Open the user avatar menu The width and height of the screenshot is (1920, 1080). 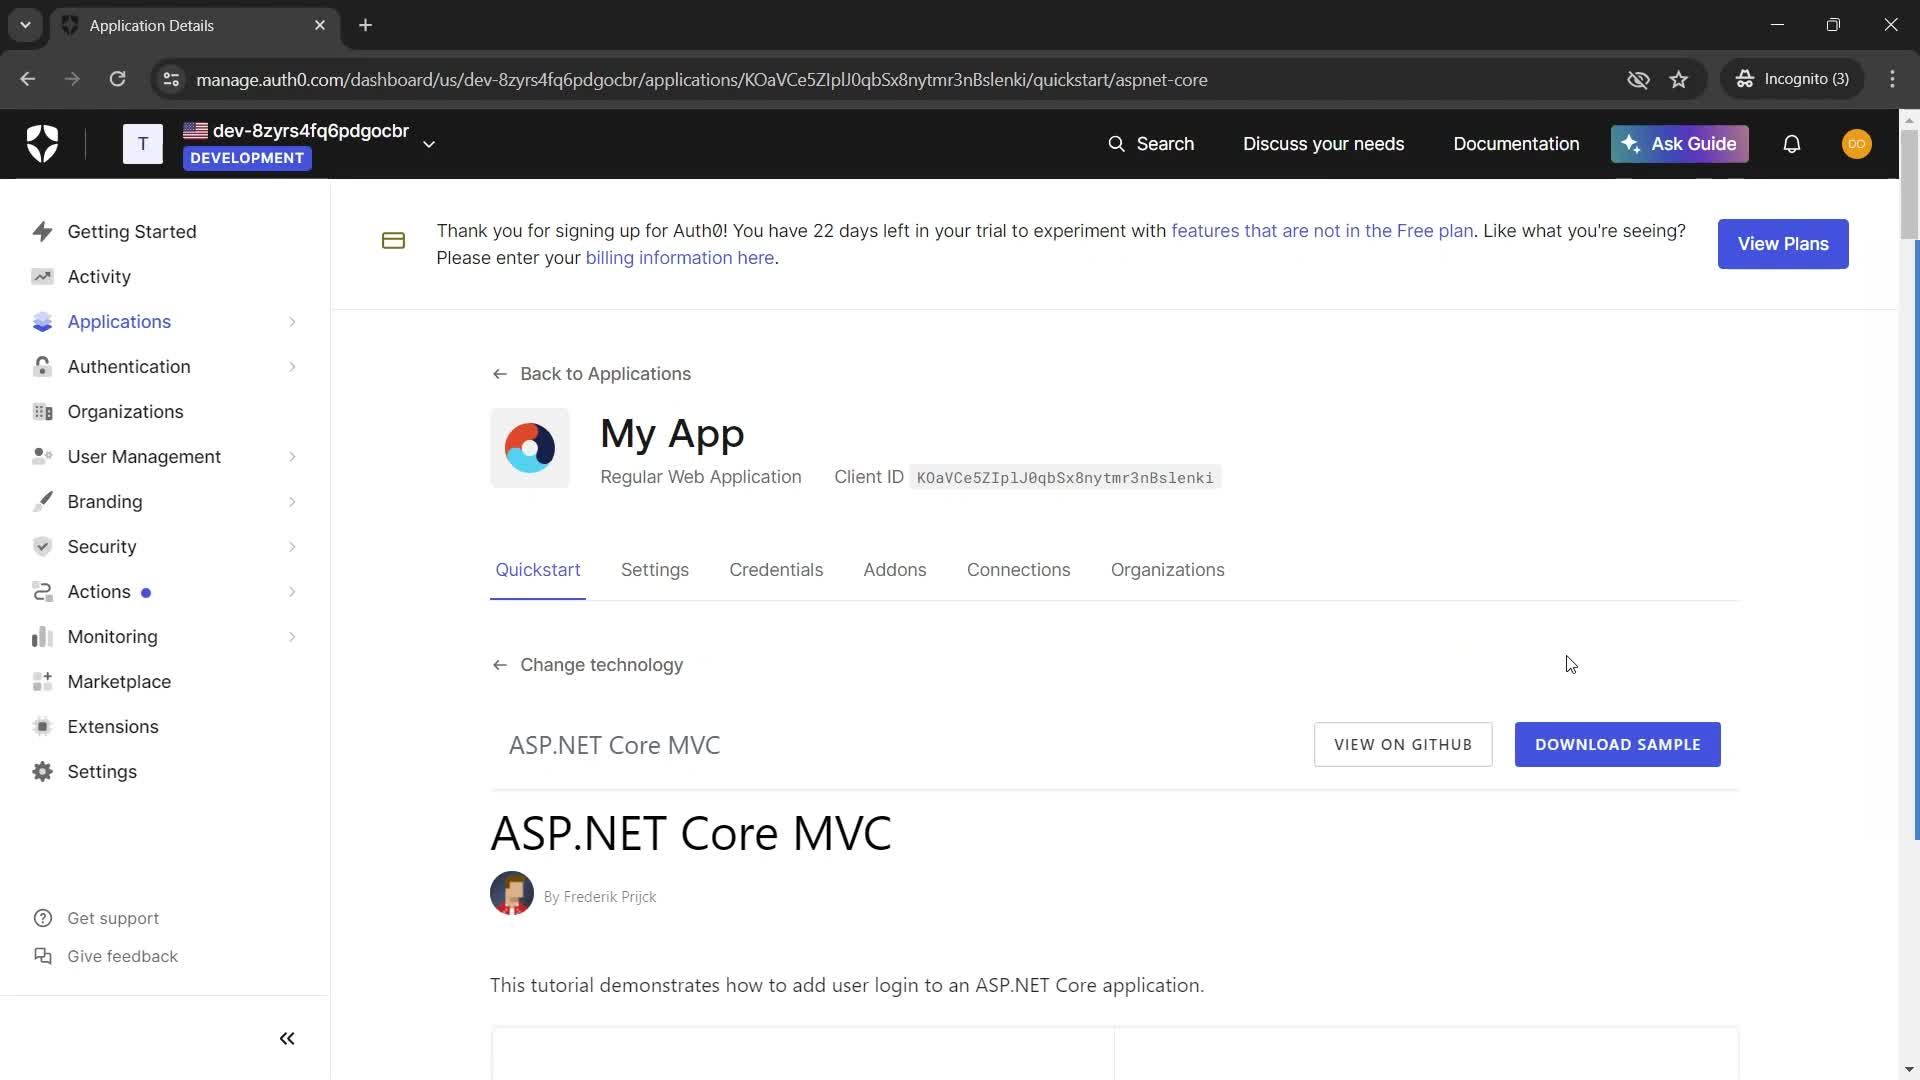[1857, 144]
